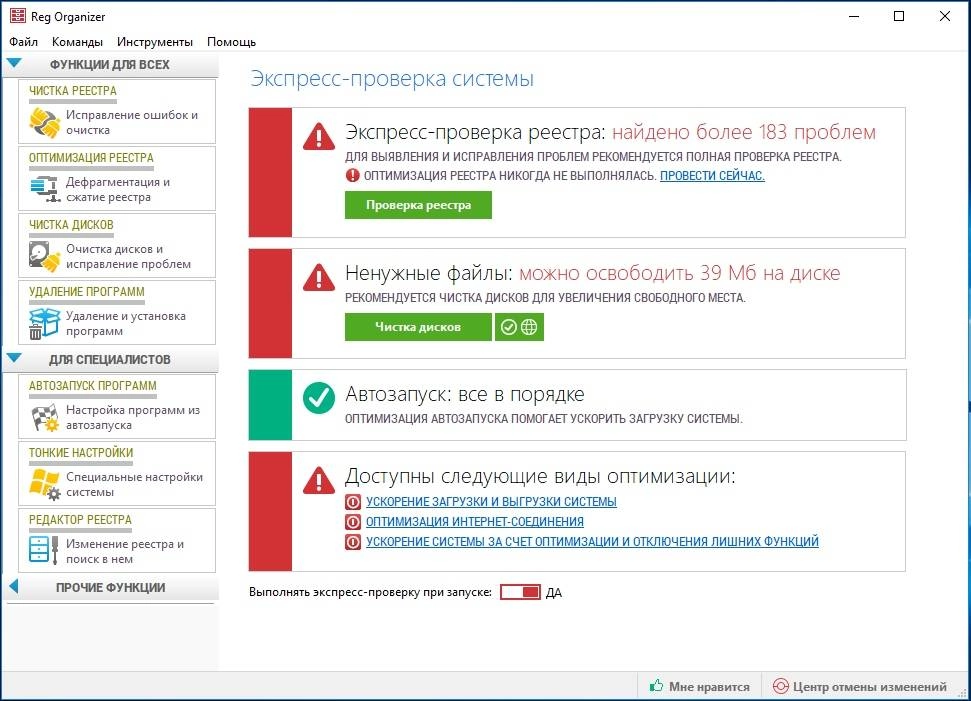This screenshot has height=701, width=971.
Task: Click the Проверка реестра button
Action: pos(418,205)
